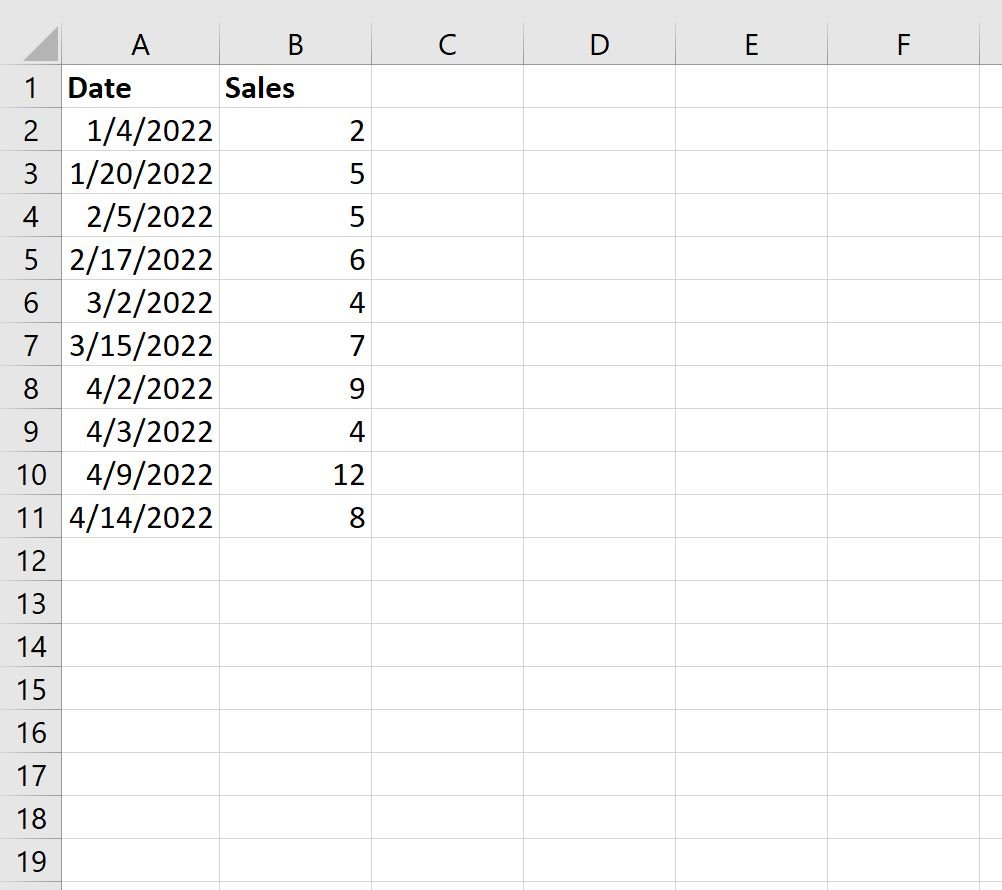Select column C header
Screen dimensions: 1002x890
[x=447, y=45]
